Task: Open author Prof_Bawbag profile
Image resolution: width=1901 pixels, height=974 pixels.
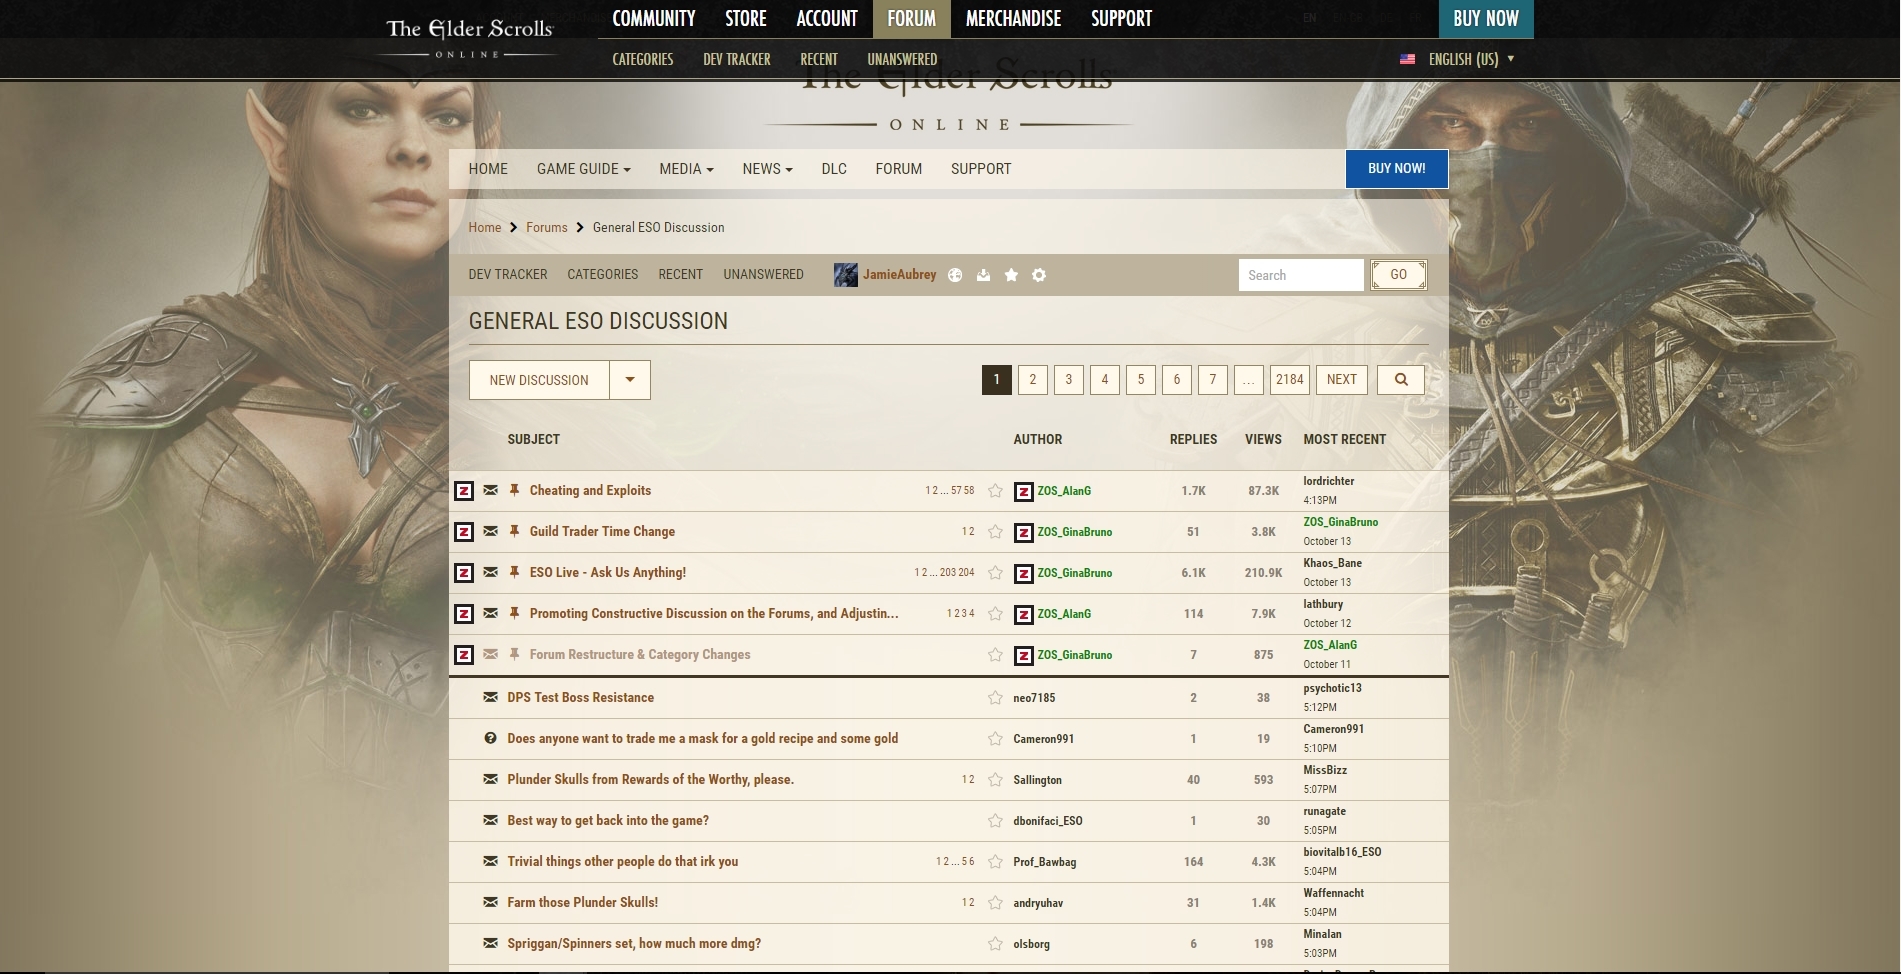Action: [1044, 862]
